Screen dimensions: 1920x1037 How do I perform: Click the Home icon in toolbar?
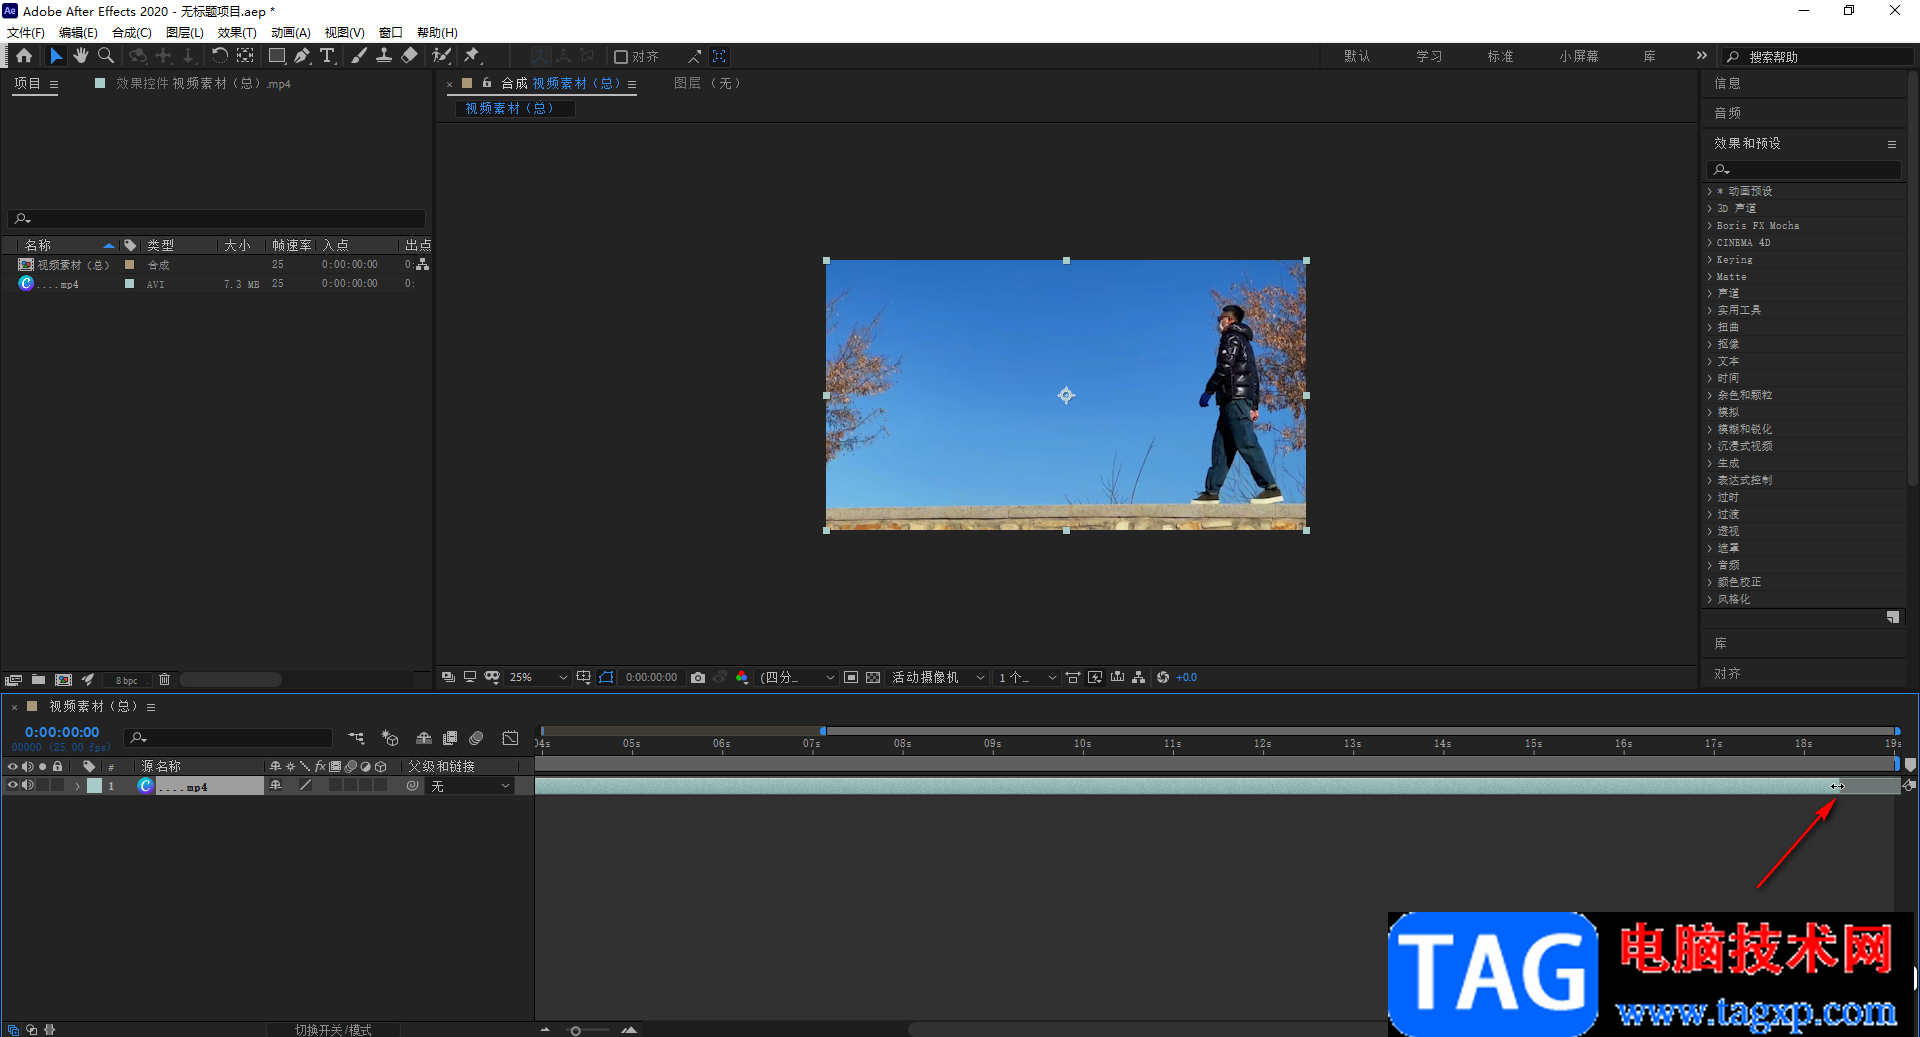24,56
